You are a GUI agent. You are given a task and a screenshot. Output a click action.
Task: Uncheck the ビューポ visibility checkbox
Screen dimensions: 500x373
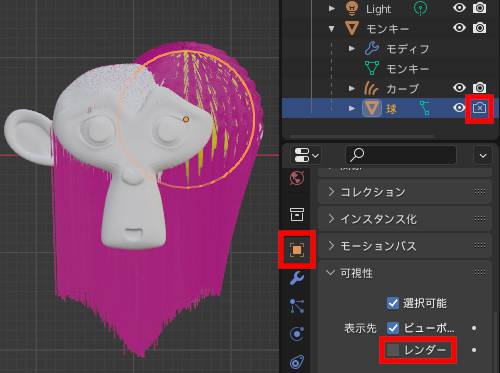393,328
